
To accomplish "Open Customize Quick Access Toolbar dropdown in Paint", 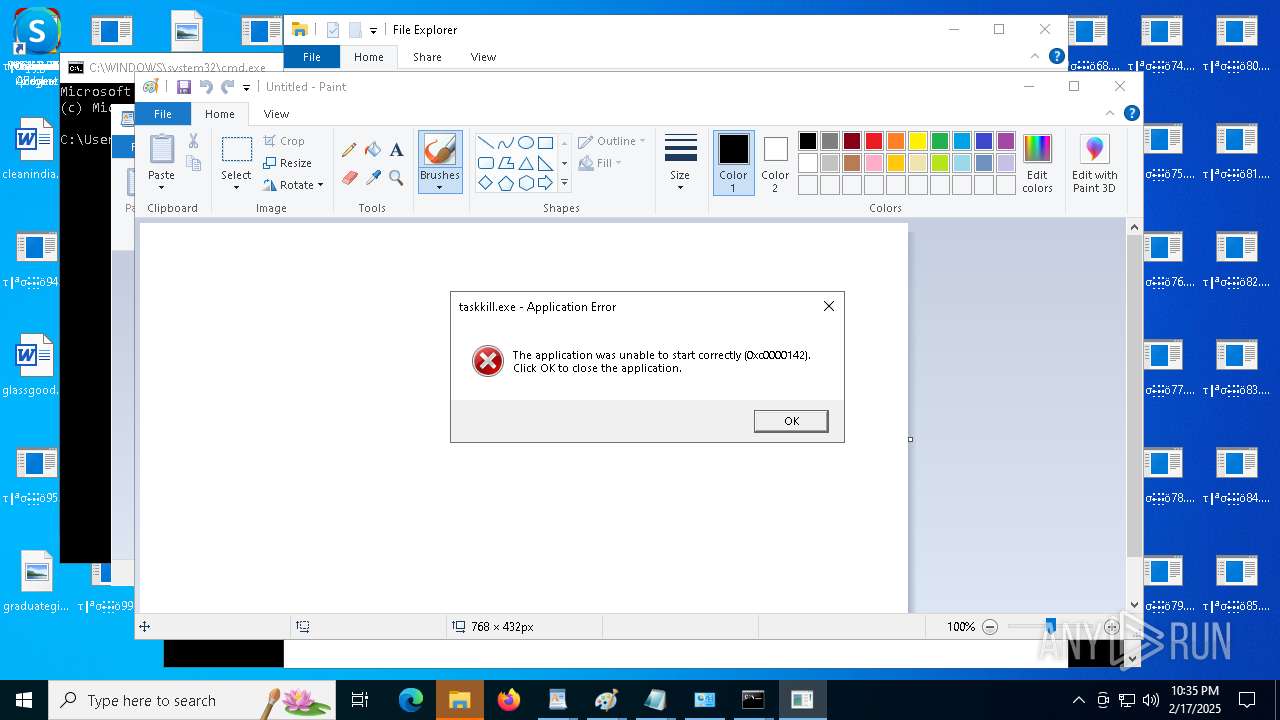I will (246, 88).
